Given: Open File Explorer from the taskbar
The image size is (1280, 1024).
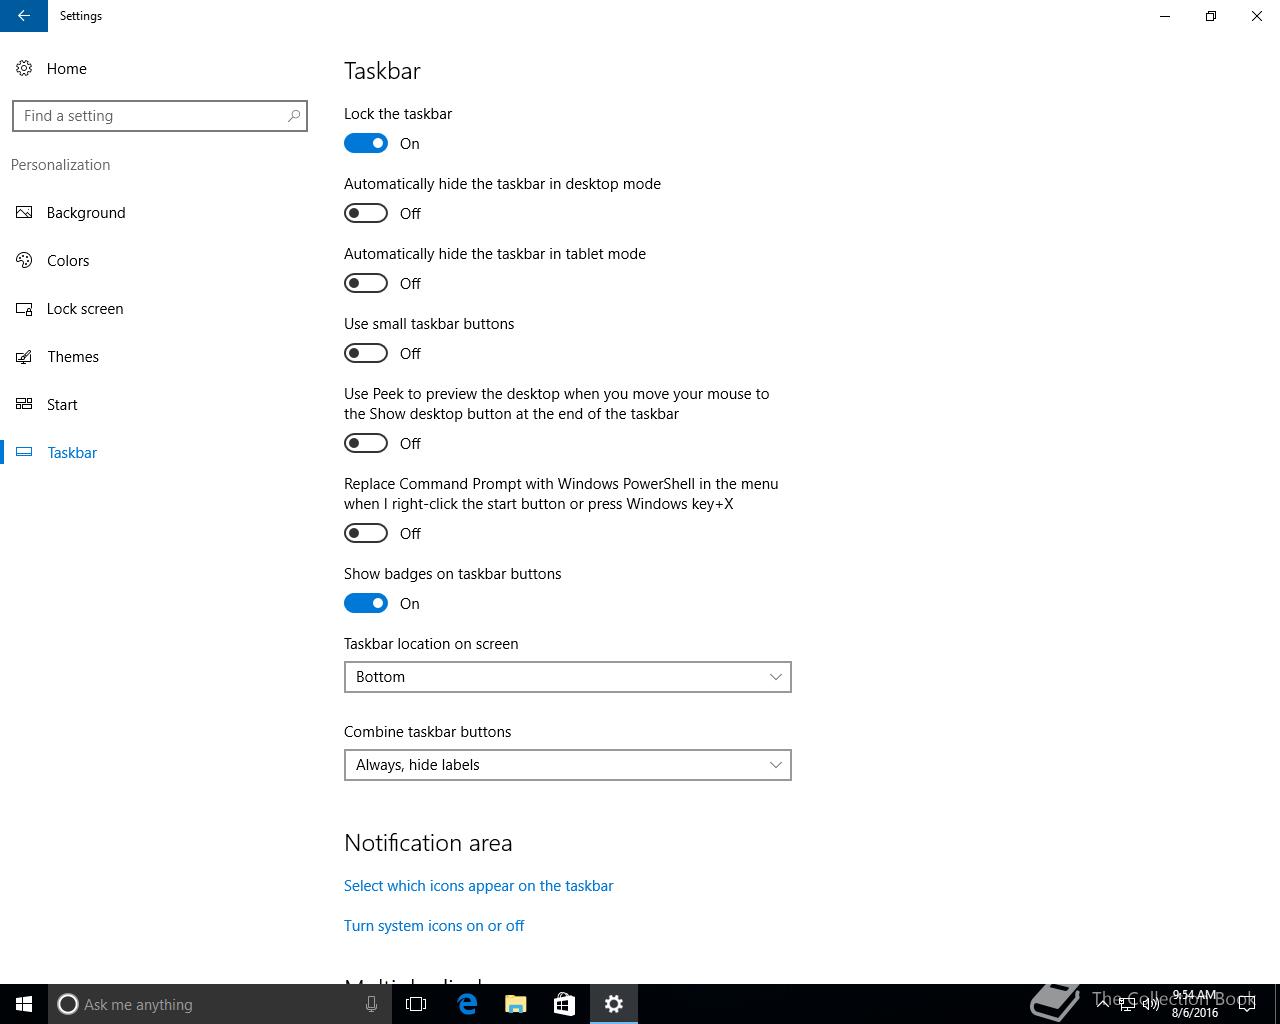Looking at the screenshot, I should pyautogui.click(x=516, y=1004).
